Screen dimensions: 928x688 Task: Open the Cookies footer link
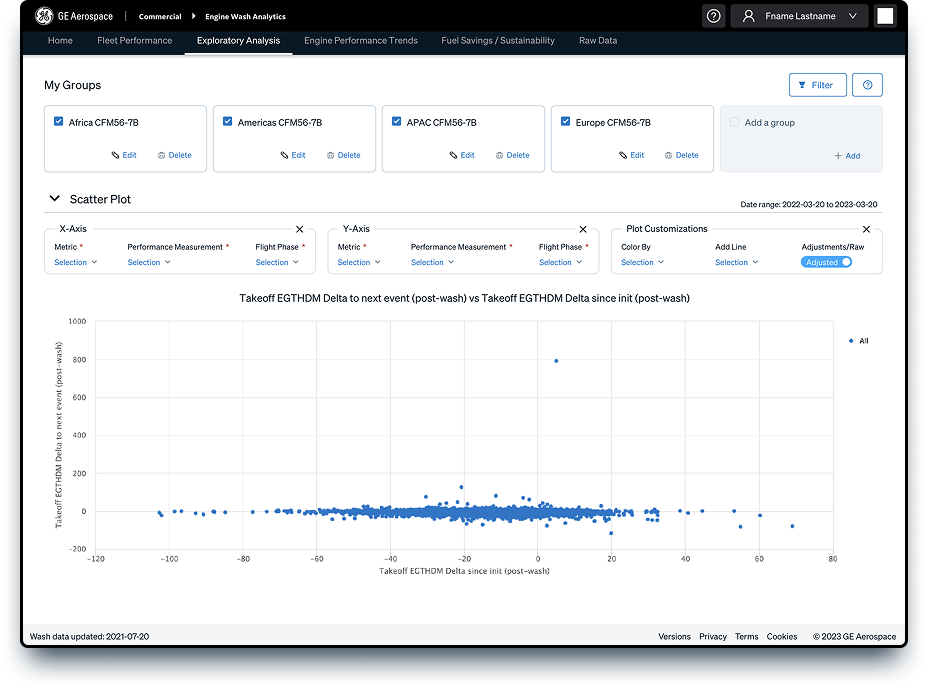coord(782,636)
